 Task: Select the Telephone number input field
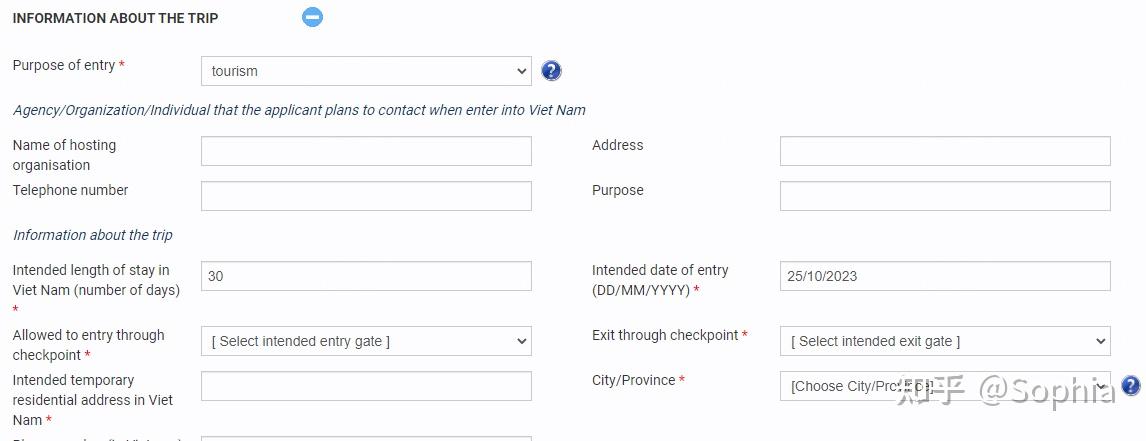click(x=366, y=196)
